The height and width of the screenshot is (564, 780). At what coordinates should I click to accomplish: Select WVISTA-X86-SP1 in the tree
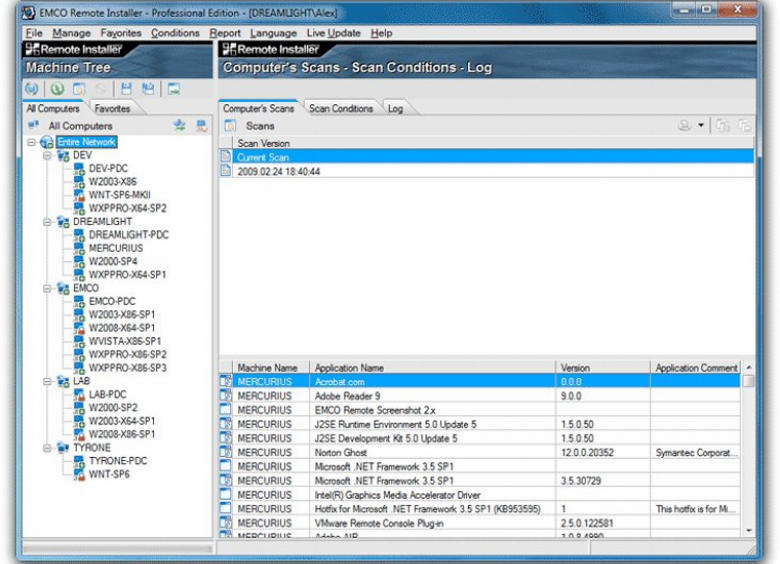125,341
